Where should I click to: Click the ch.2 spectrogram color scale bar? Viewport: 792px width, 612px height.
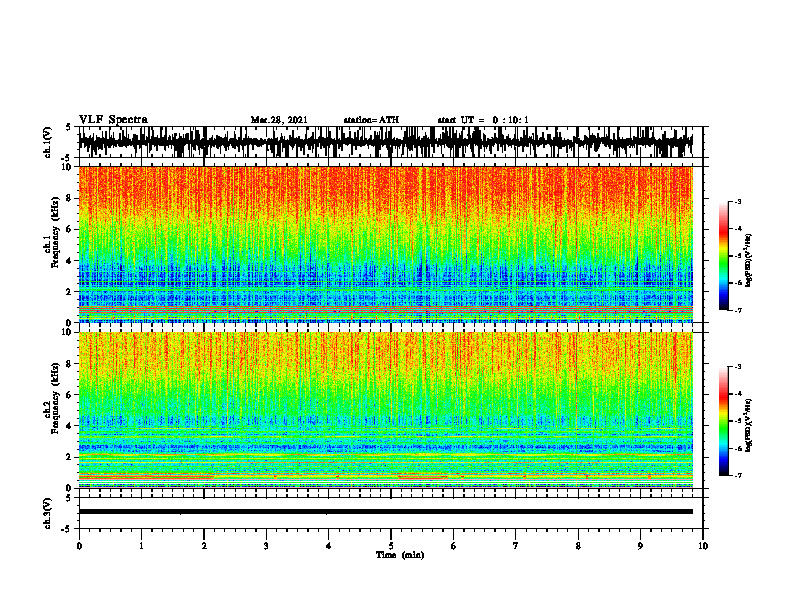point(723,421)
